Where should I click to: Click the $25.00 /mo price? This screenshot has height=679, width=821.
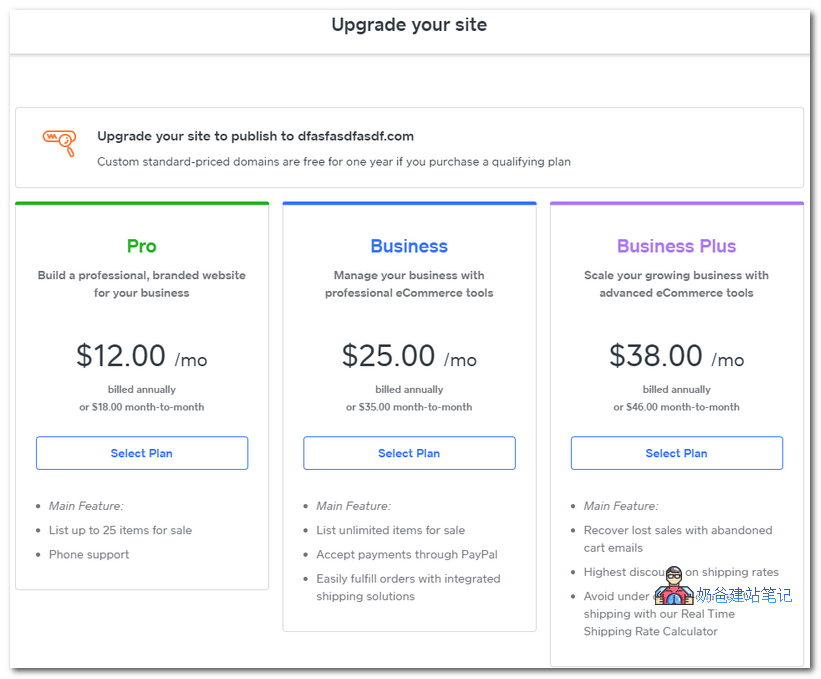click(x=409, y=356)
